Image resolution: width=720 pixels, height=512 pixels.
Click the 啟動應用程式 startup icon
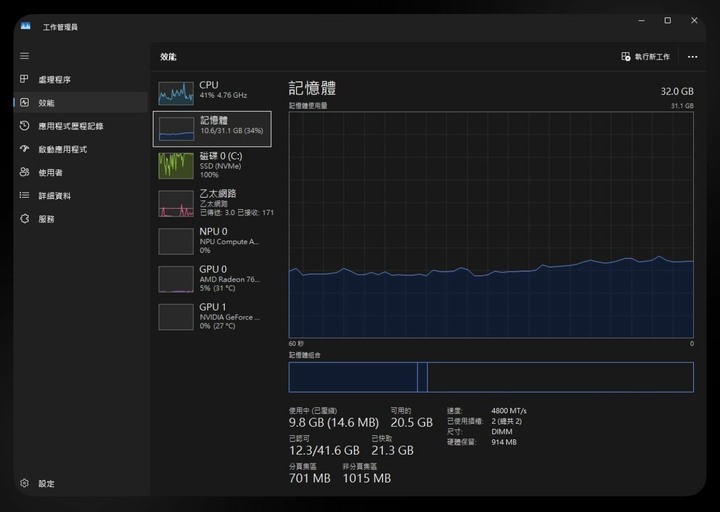tap(24, 149)
